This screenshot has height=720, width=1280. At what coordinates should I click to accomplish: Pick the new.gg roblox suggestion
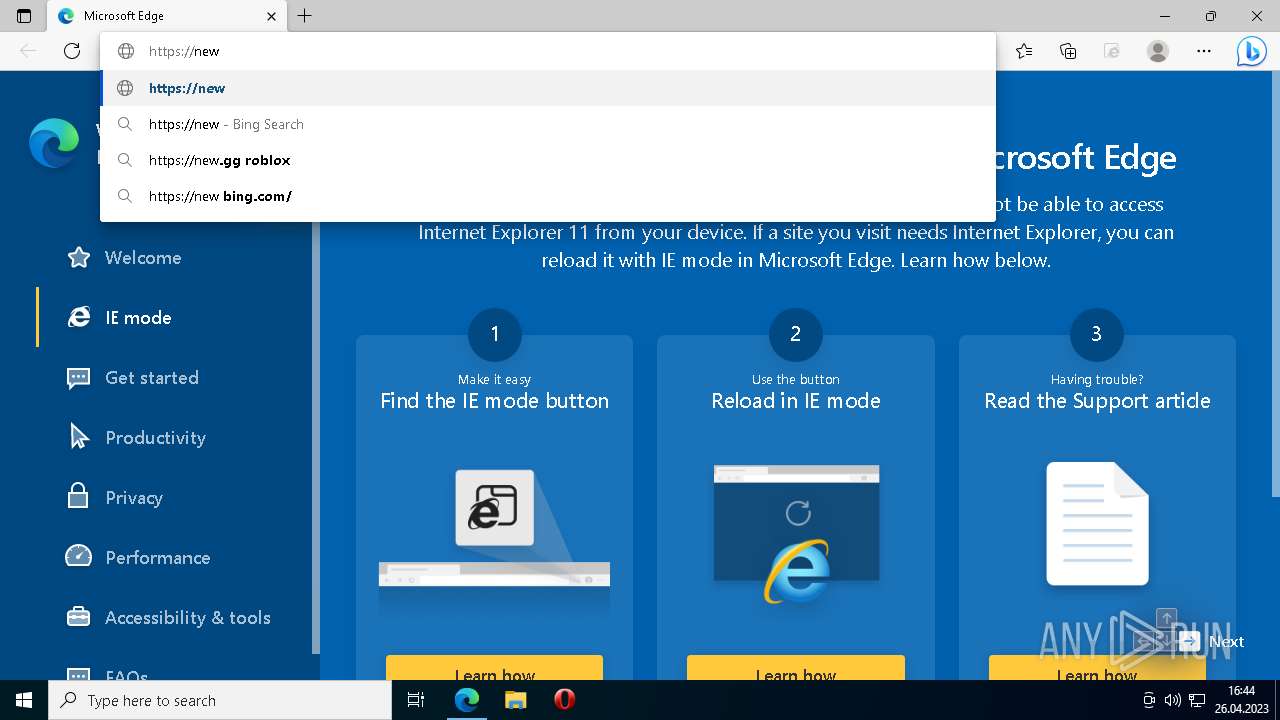click(x=548, y=160)
